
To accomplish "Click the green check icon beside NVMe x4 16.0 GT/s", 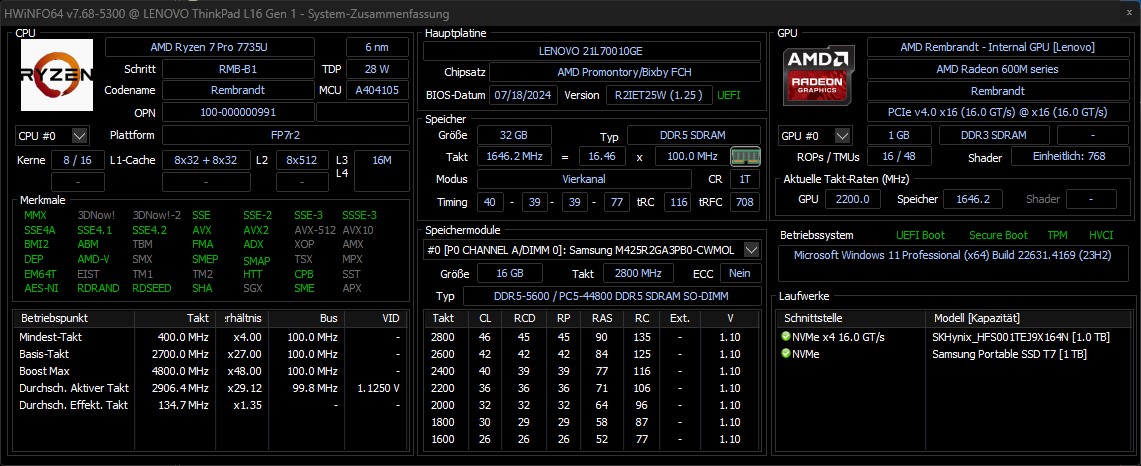I will 785,337.
